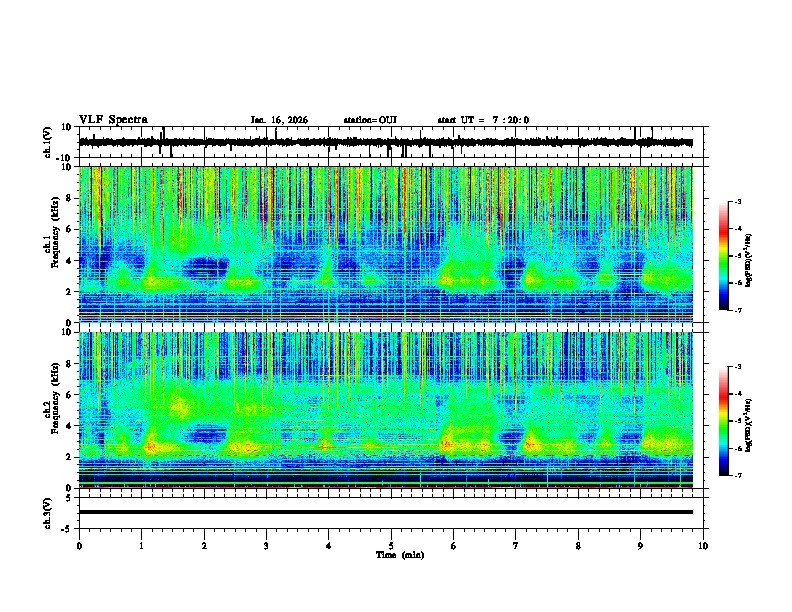The width and height of the screenshot is (792, 612).
Task: Click the "ch.3(V)" axis label
Action: [48, 513]
